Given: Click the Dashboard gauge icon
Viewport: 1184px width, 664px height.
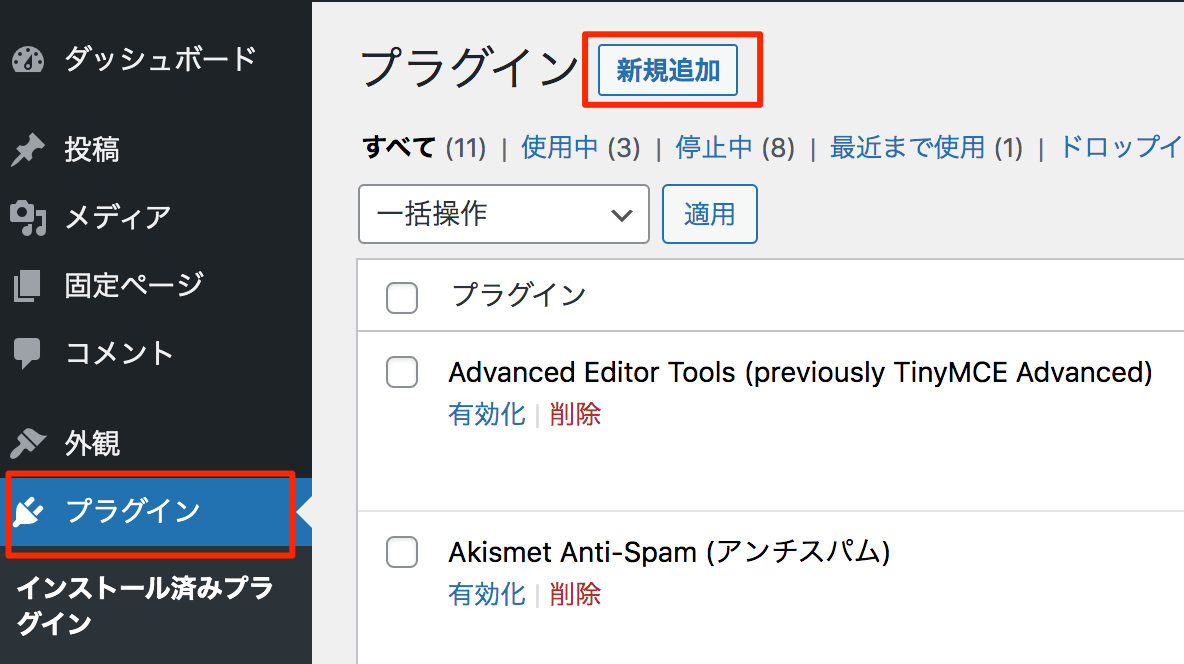Looking at the screenshot, I should click(x=28, y=60).
